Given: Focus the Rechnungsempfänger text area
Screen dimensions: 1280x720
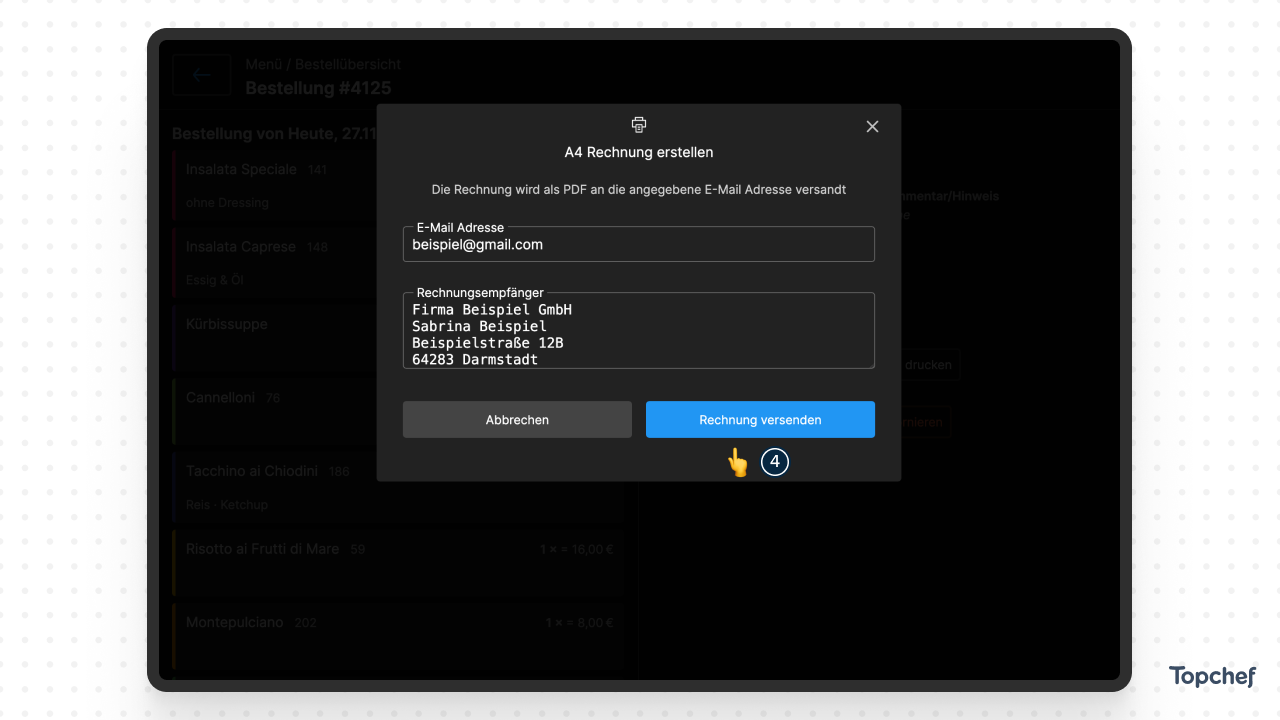Looking at the screenshot, I should [638, 334].
